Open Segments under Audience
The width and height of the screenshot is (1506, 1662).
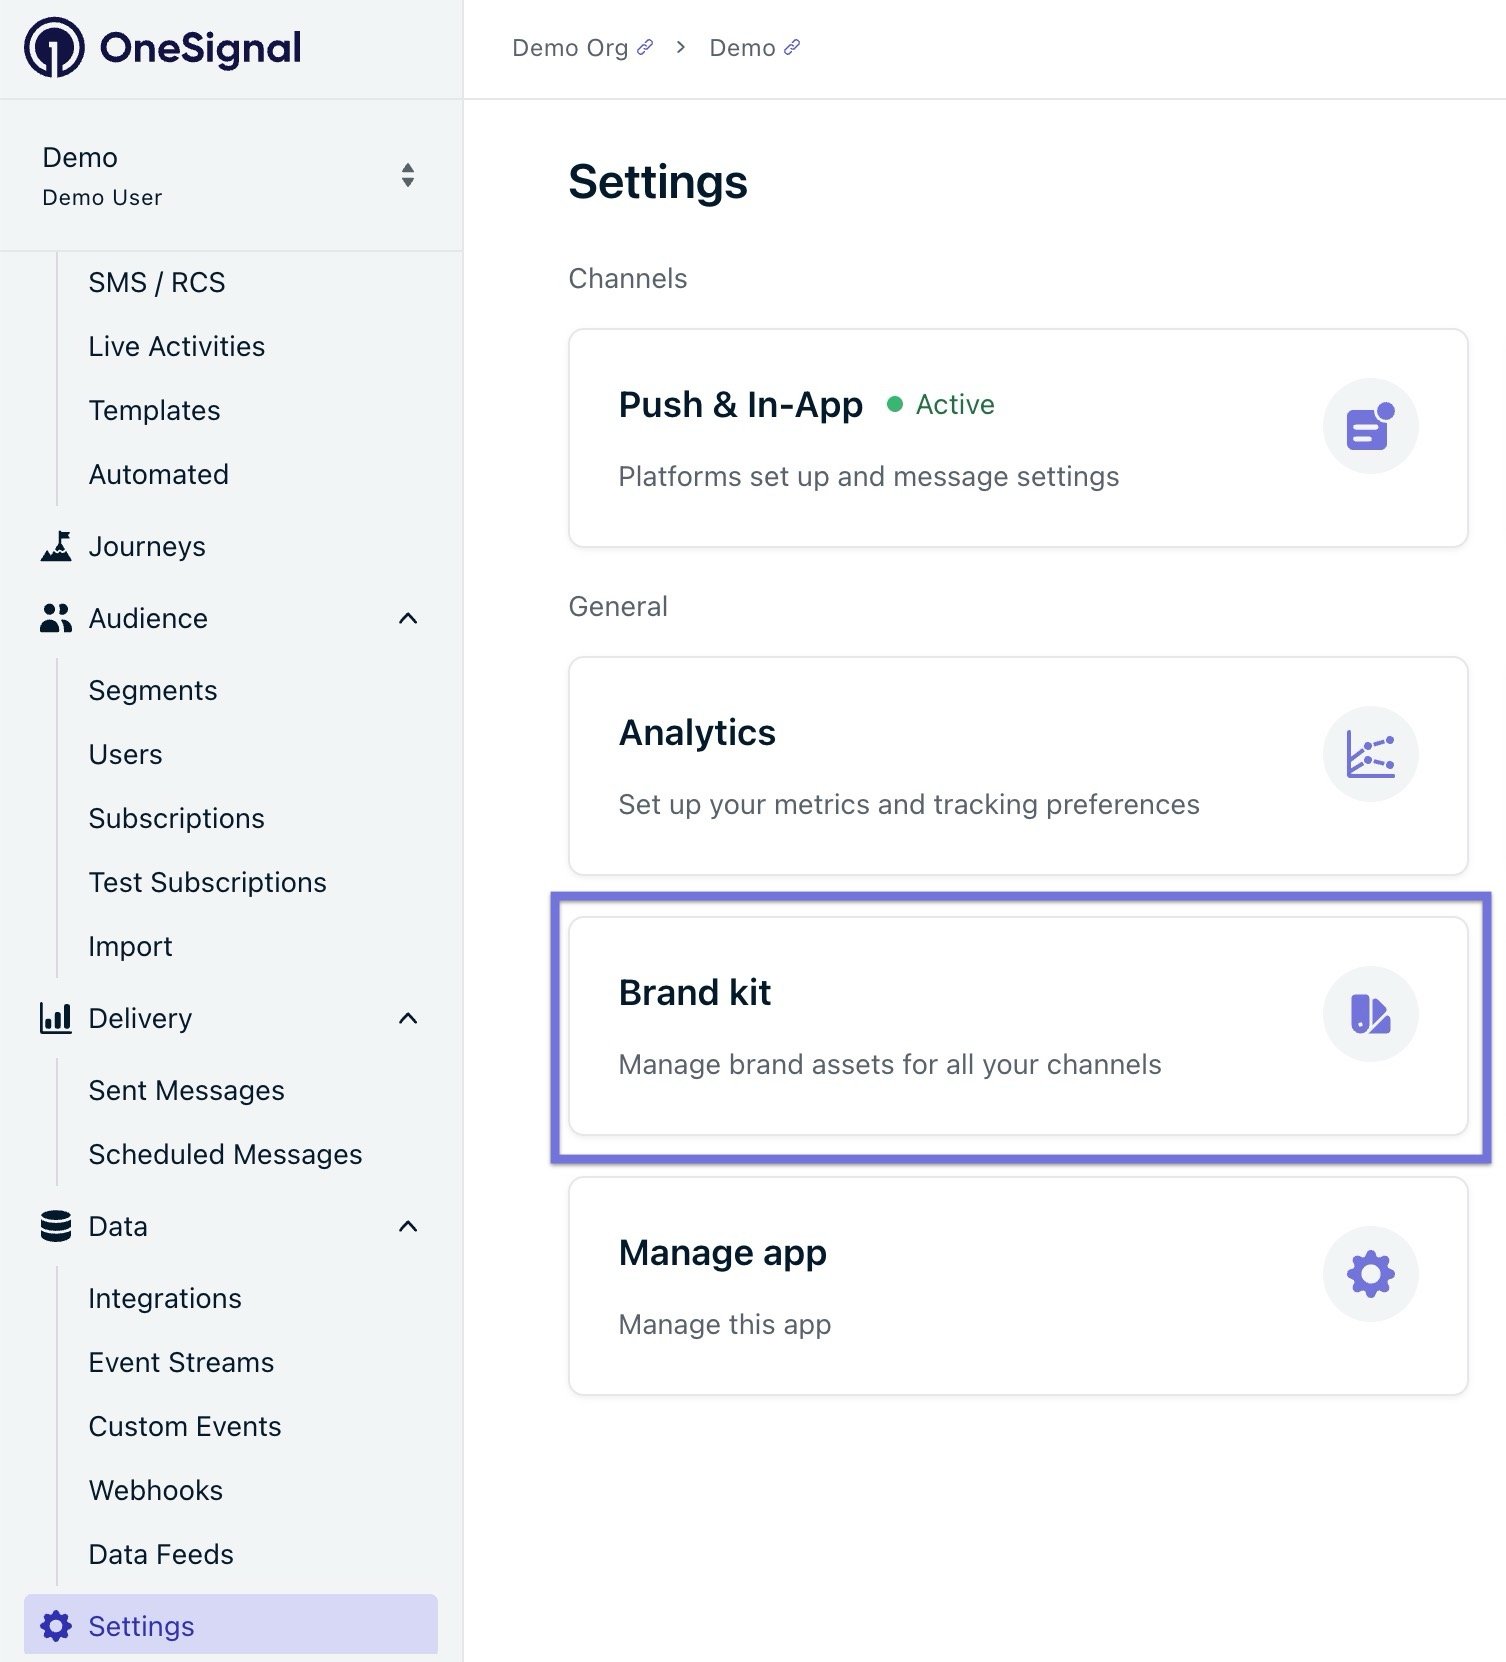[x=153, y=690]
